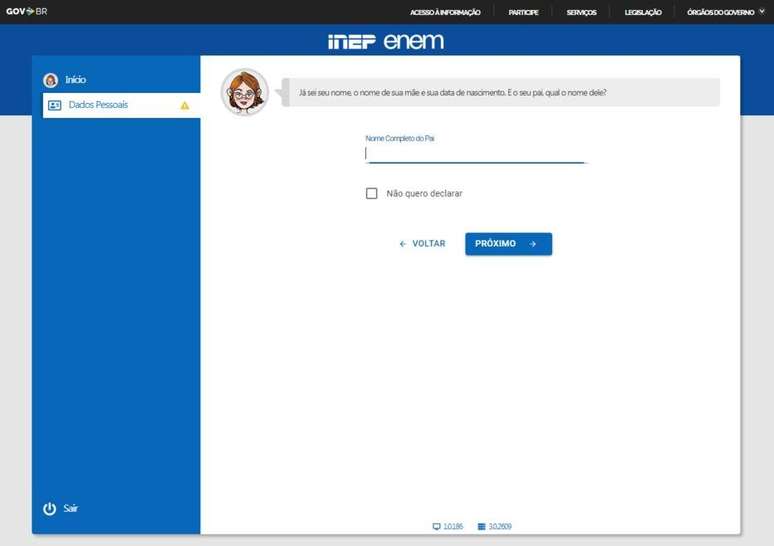Image resolution: width=774 pixels, height=546 pixels.
Task: Click the Sair power icon
Action: tap(49, 508)
